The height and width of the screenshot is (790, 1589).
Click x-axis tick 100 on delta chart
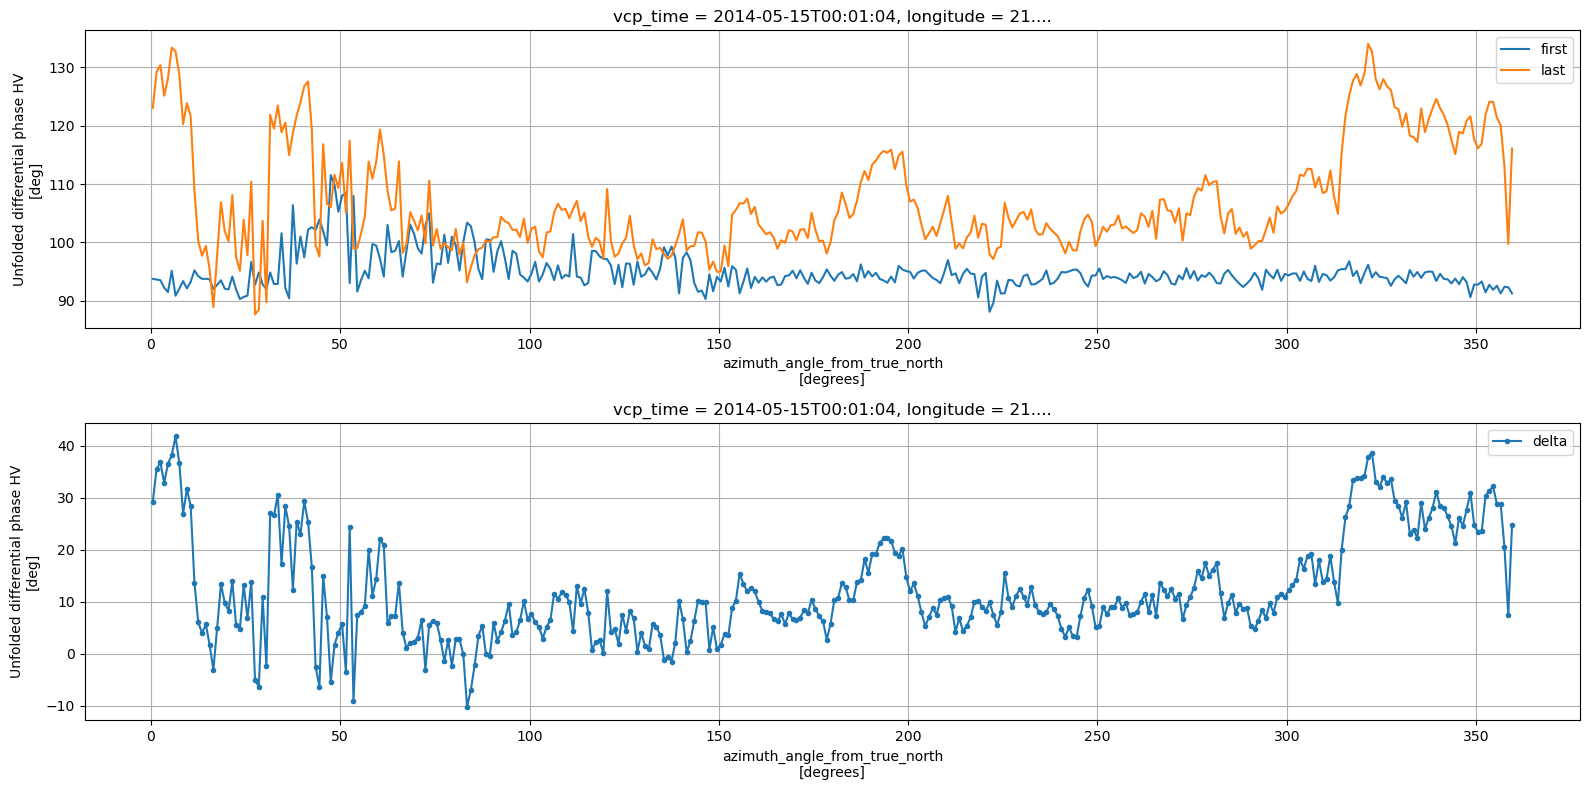[530, 737]
